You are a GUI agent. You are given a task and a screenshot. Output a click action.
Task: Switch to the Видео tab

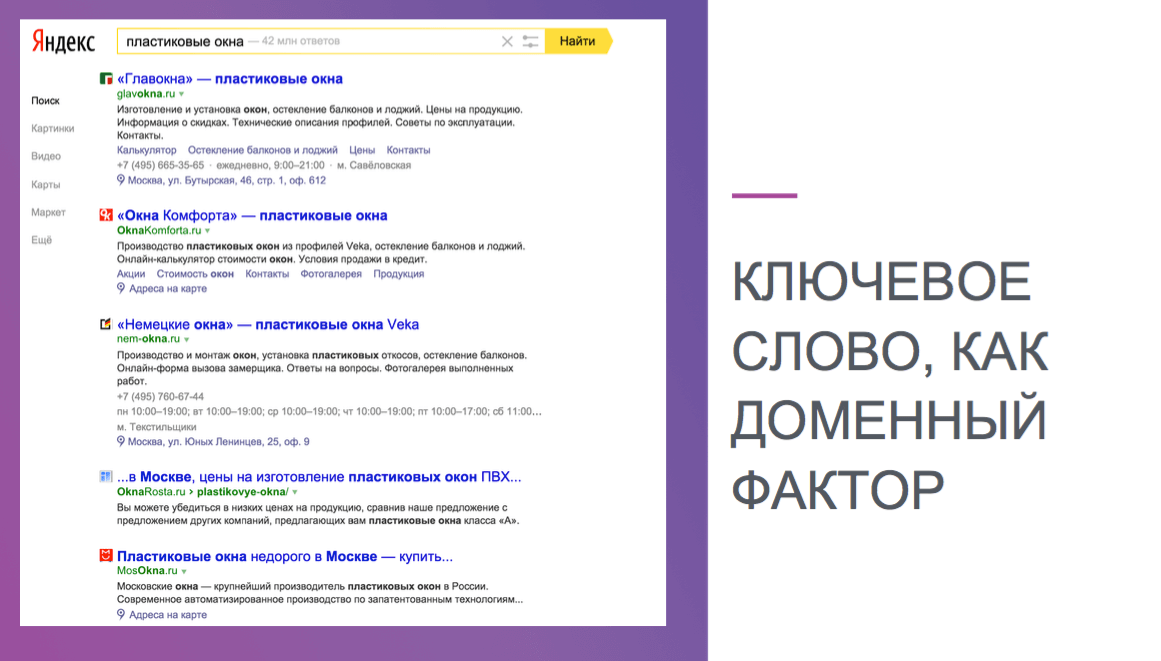coord(46,156)
